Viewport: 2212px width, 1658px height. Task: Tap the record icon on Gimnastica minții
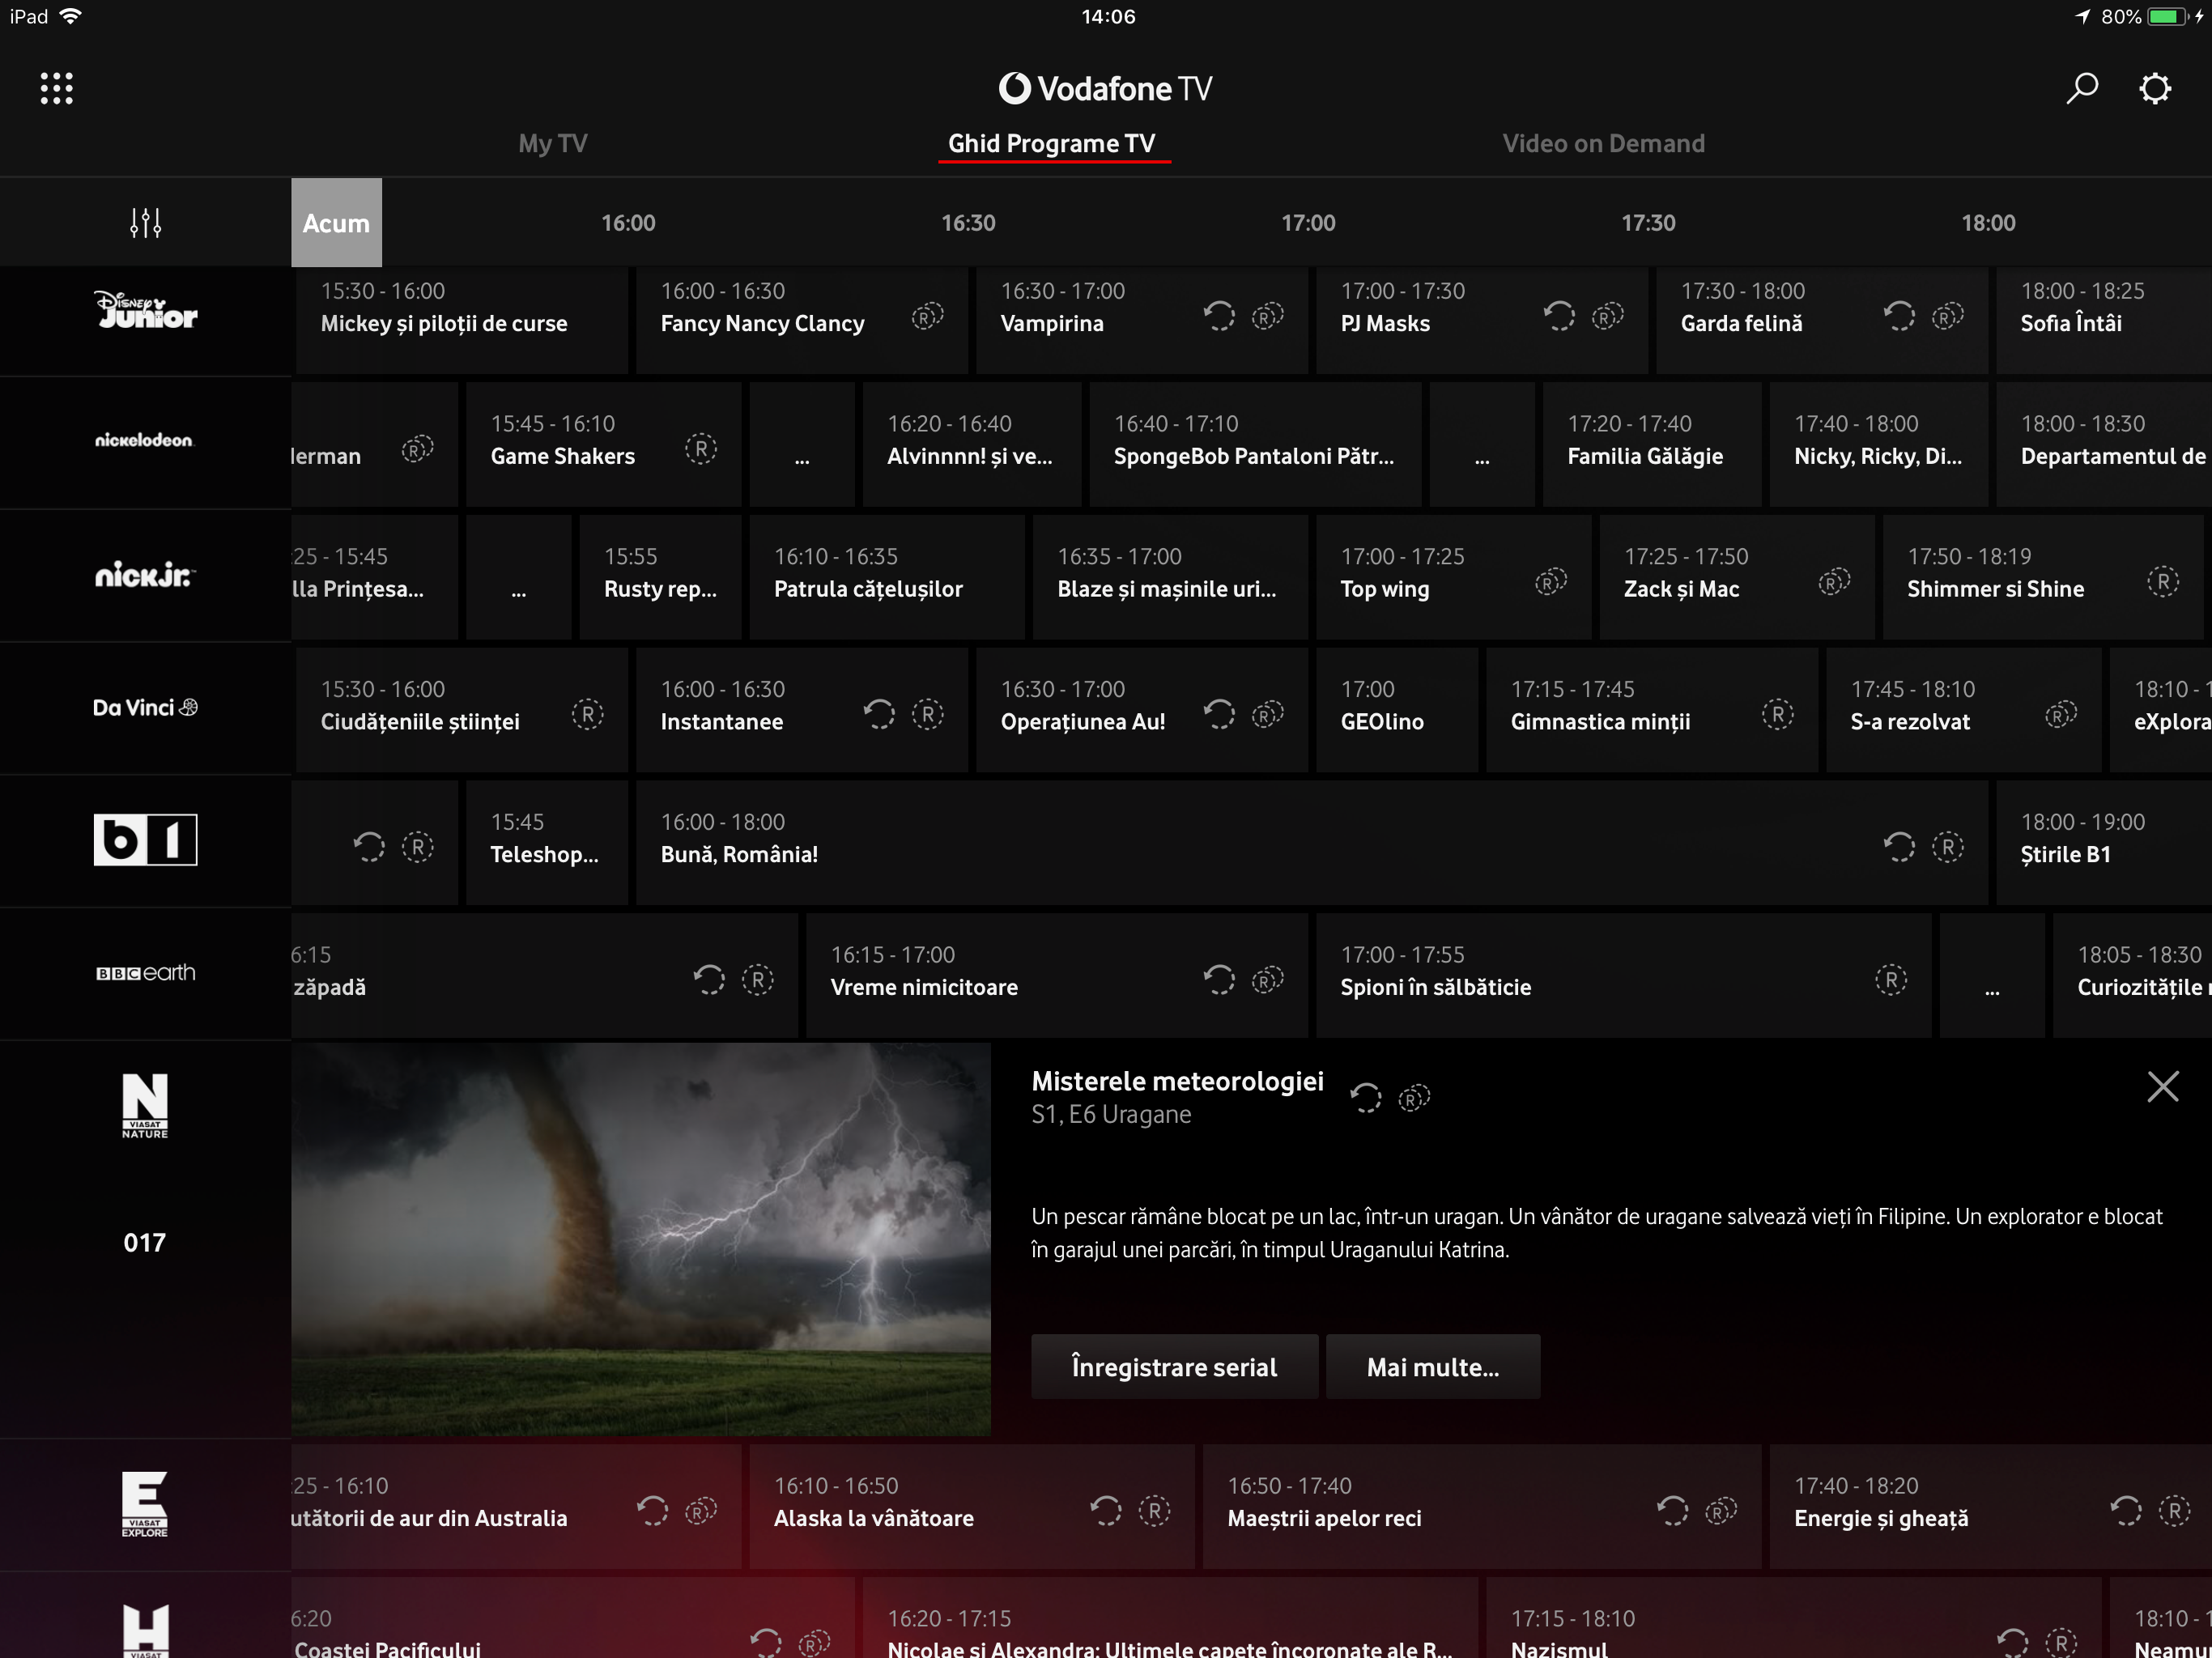pos(1777,715)
